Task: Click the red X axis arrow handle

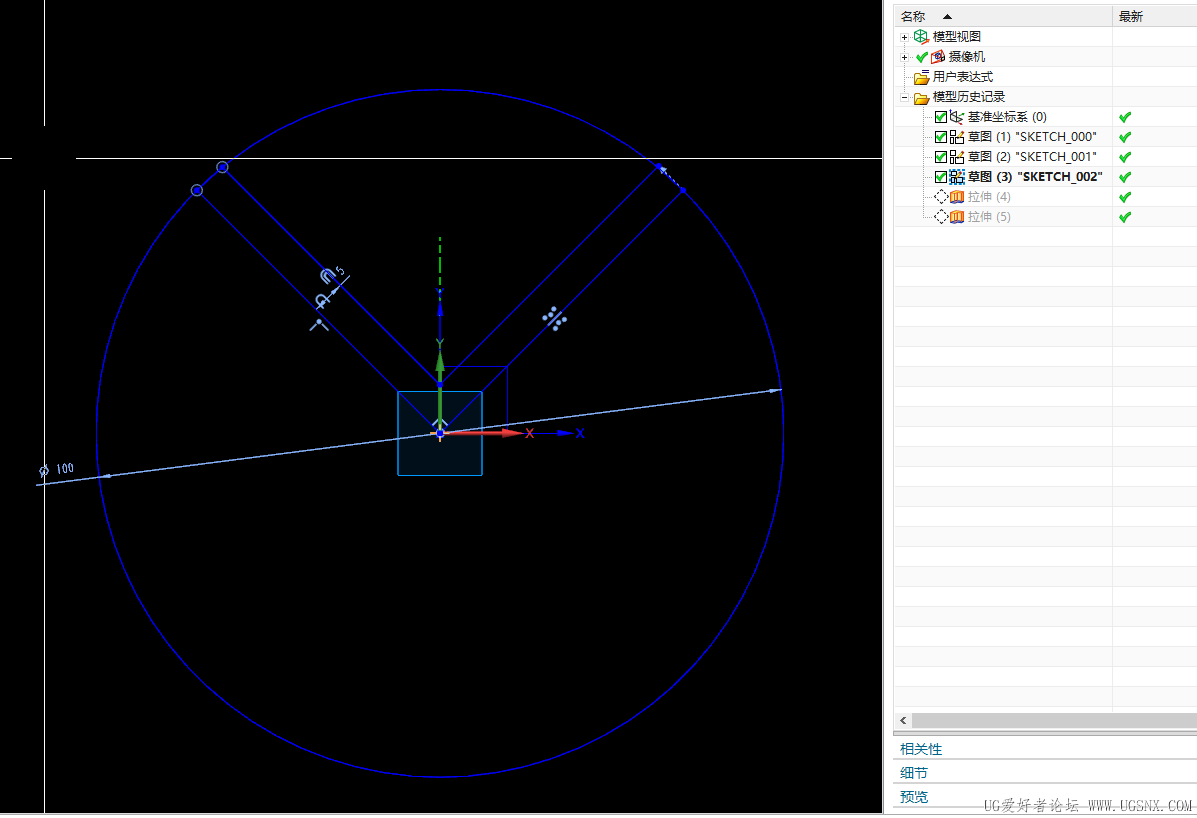Action: pos(511,433)
